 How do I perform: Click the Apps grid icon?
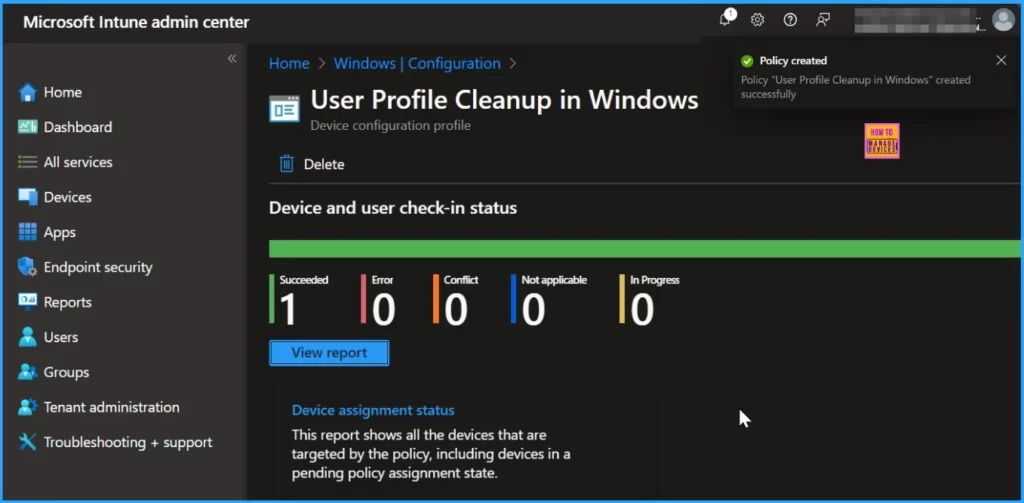tap(27, 232)
